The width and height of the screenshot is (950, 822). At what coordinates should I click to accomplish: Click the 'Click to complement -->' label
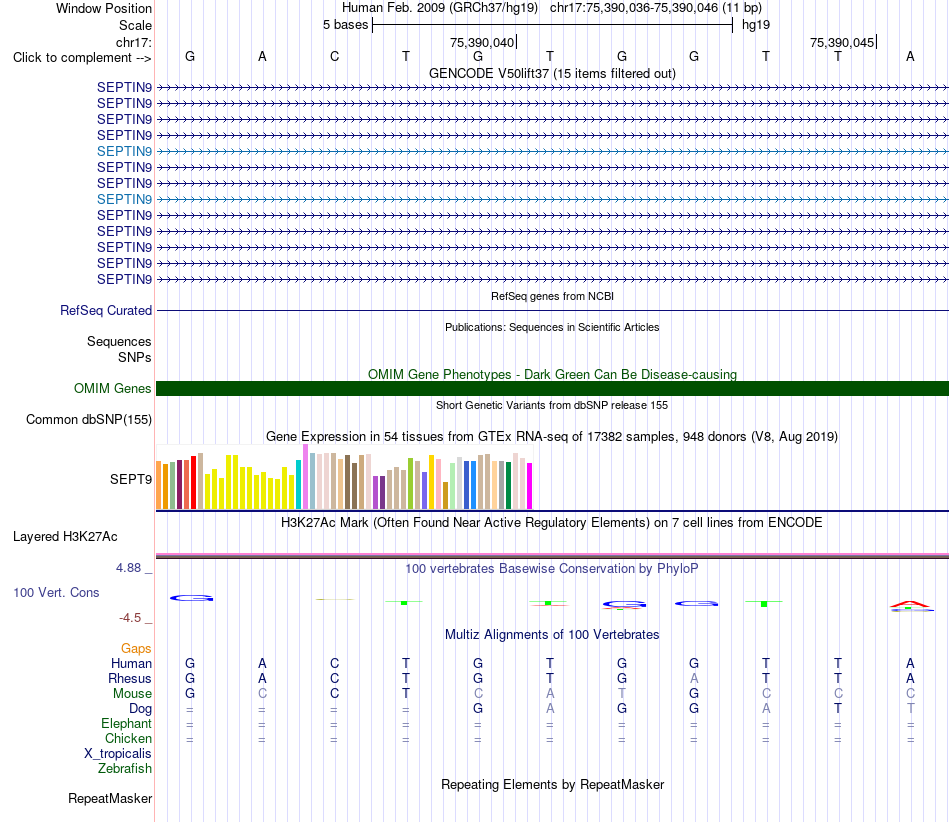coord(82,58)
